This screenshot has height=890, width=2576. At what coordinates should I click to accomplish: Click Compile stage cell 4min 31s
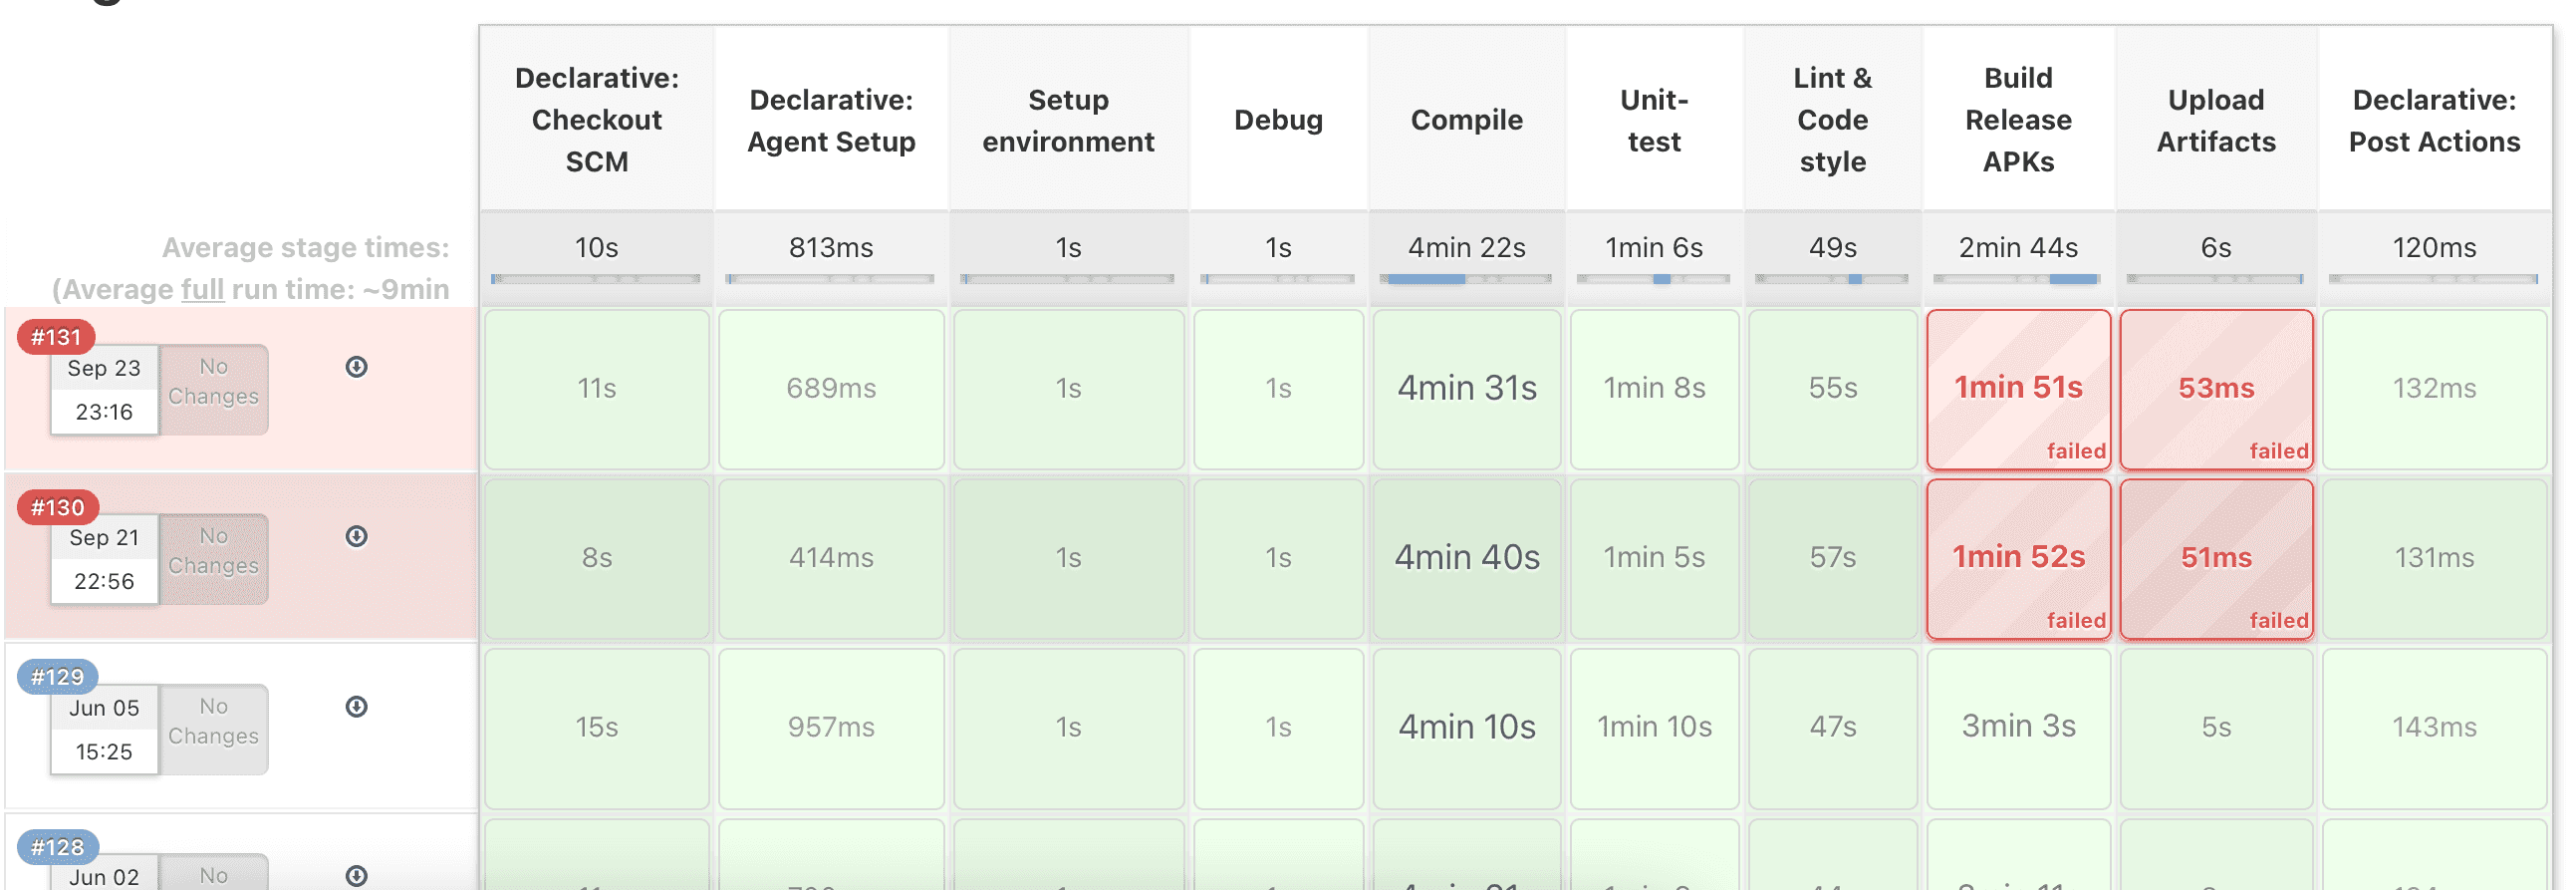(1466, 390)
